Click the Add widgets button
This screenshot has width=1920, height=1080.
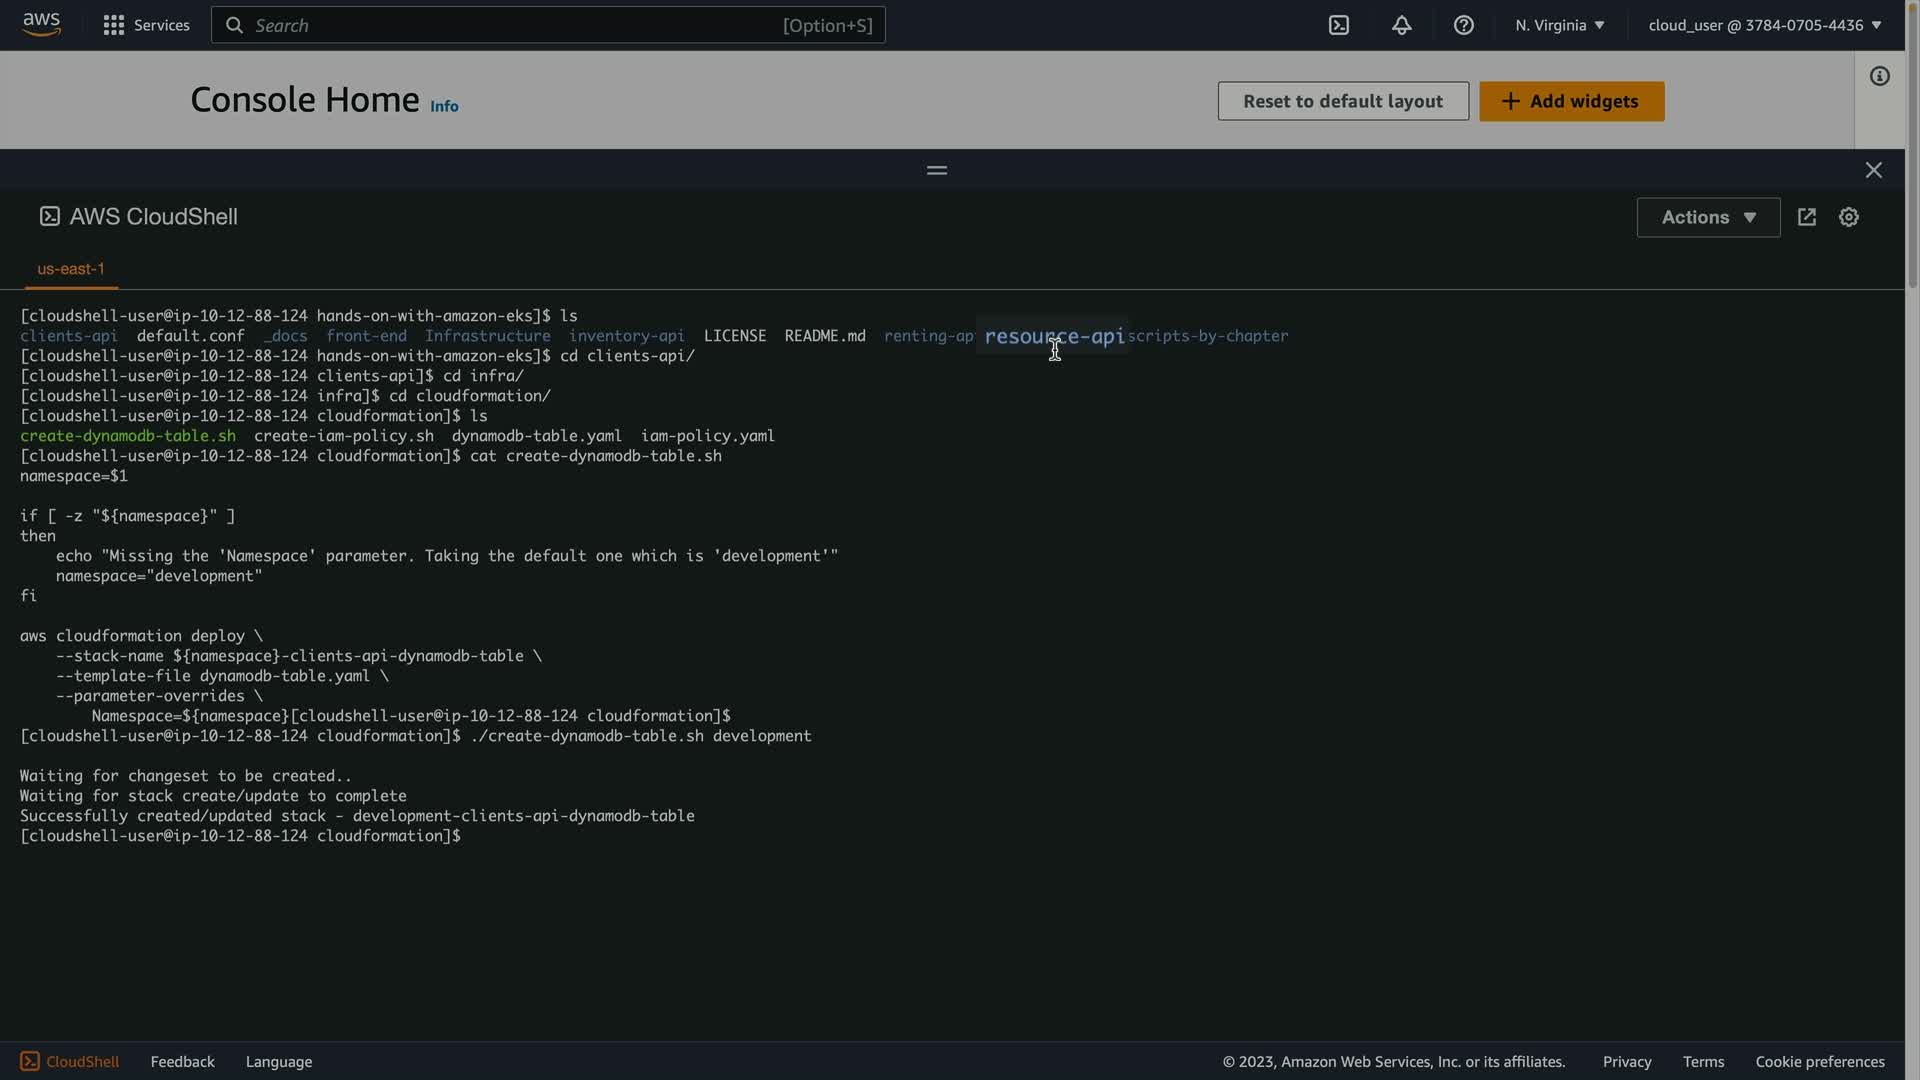click(1571, 101)
